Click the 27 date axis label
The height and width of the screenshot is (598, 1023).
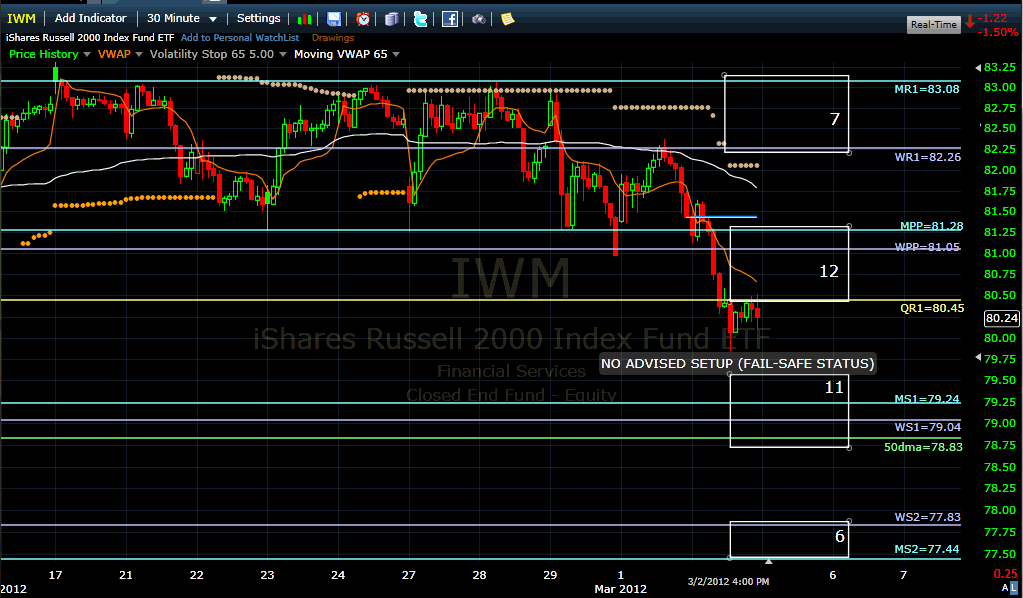[409, 575]
